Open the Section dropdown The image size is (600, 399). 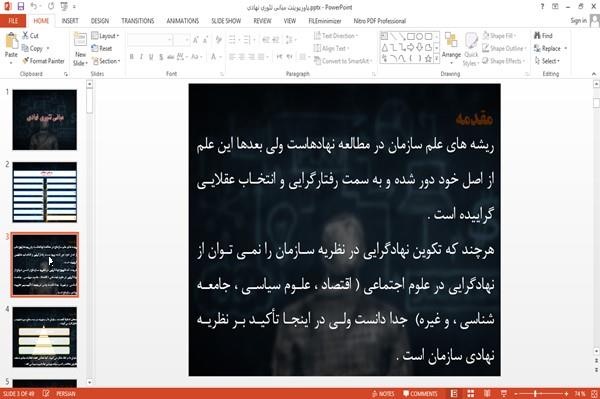pos(106,61)
